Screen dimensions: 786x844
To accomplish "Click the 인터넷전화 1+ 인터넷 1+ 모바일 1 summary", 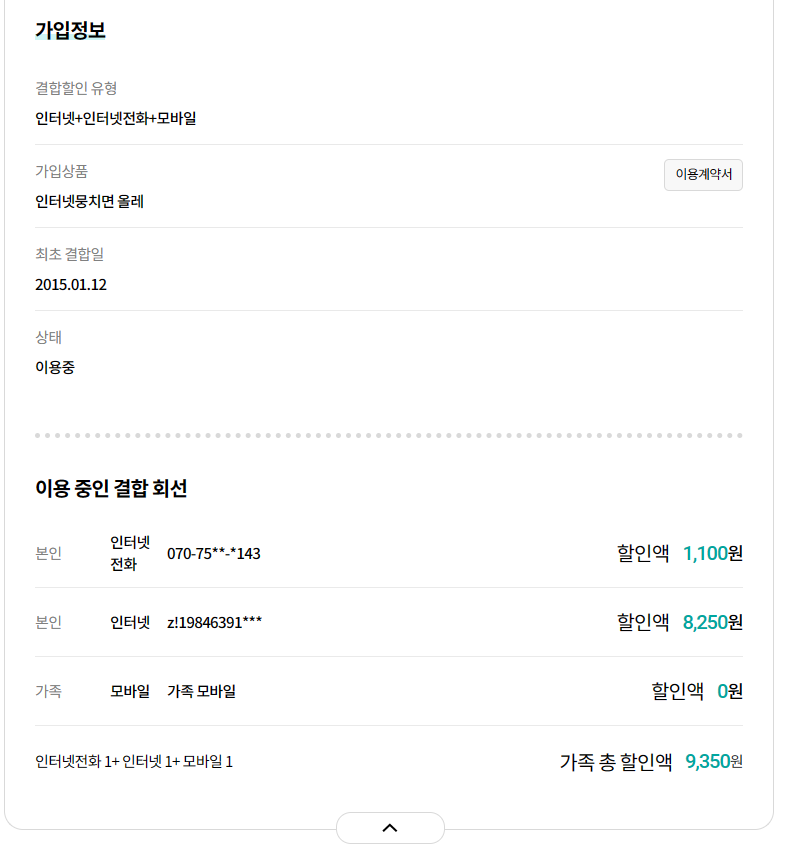I will (x=134, y=762).
